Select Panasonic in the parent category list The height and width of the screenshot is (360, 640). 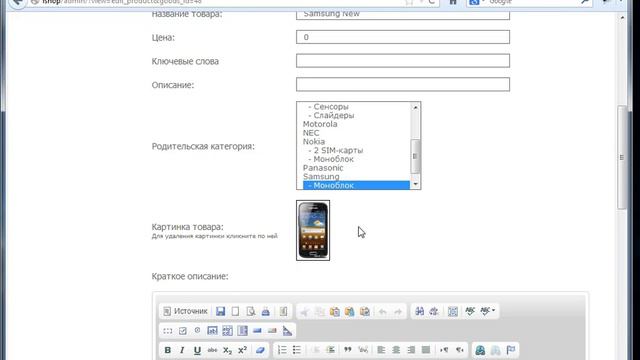[x=323, y=168]
